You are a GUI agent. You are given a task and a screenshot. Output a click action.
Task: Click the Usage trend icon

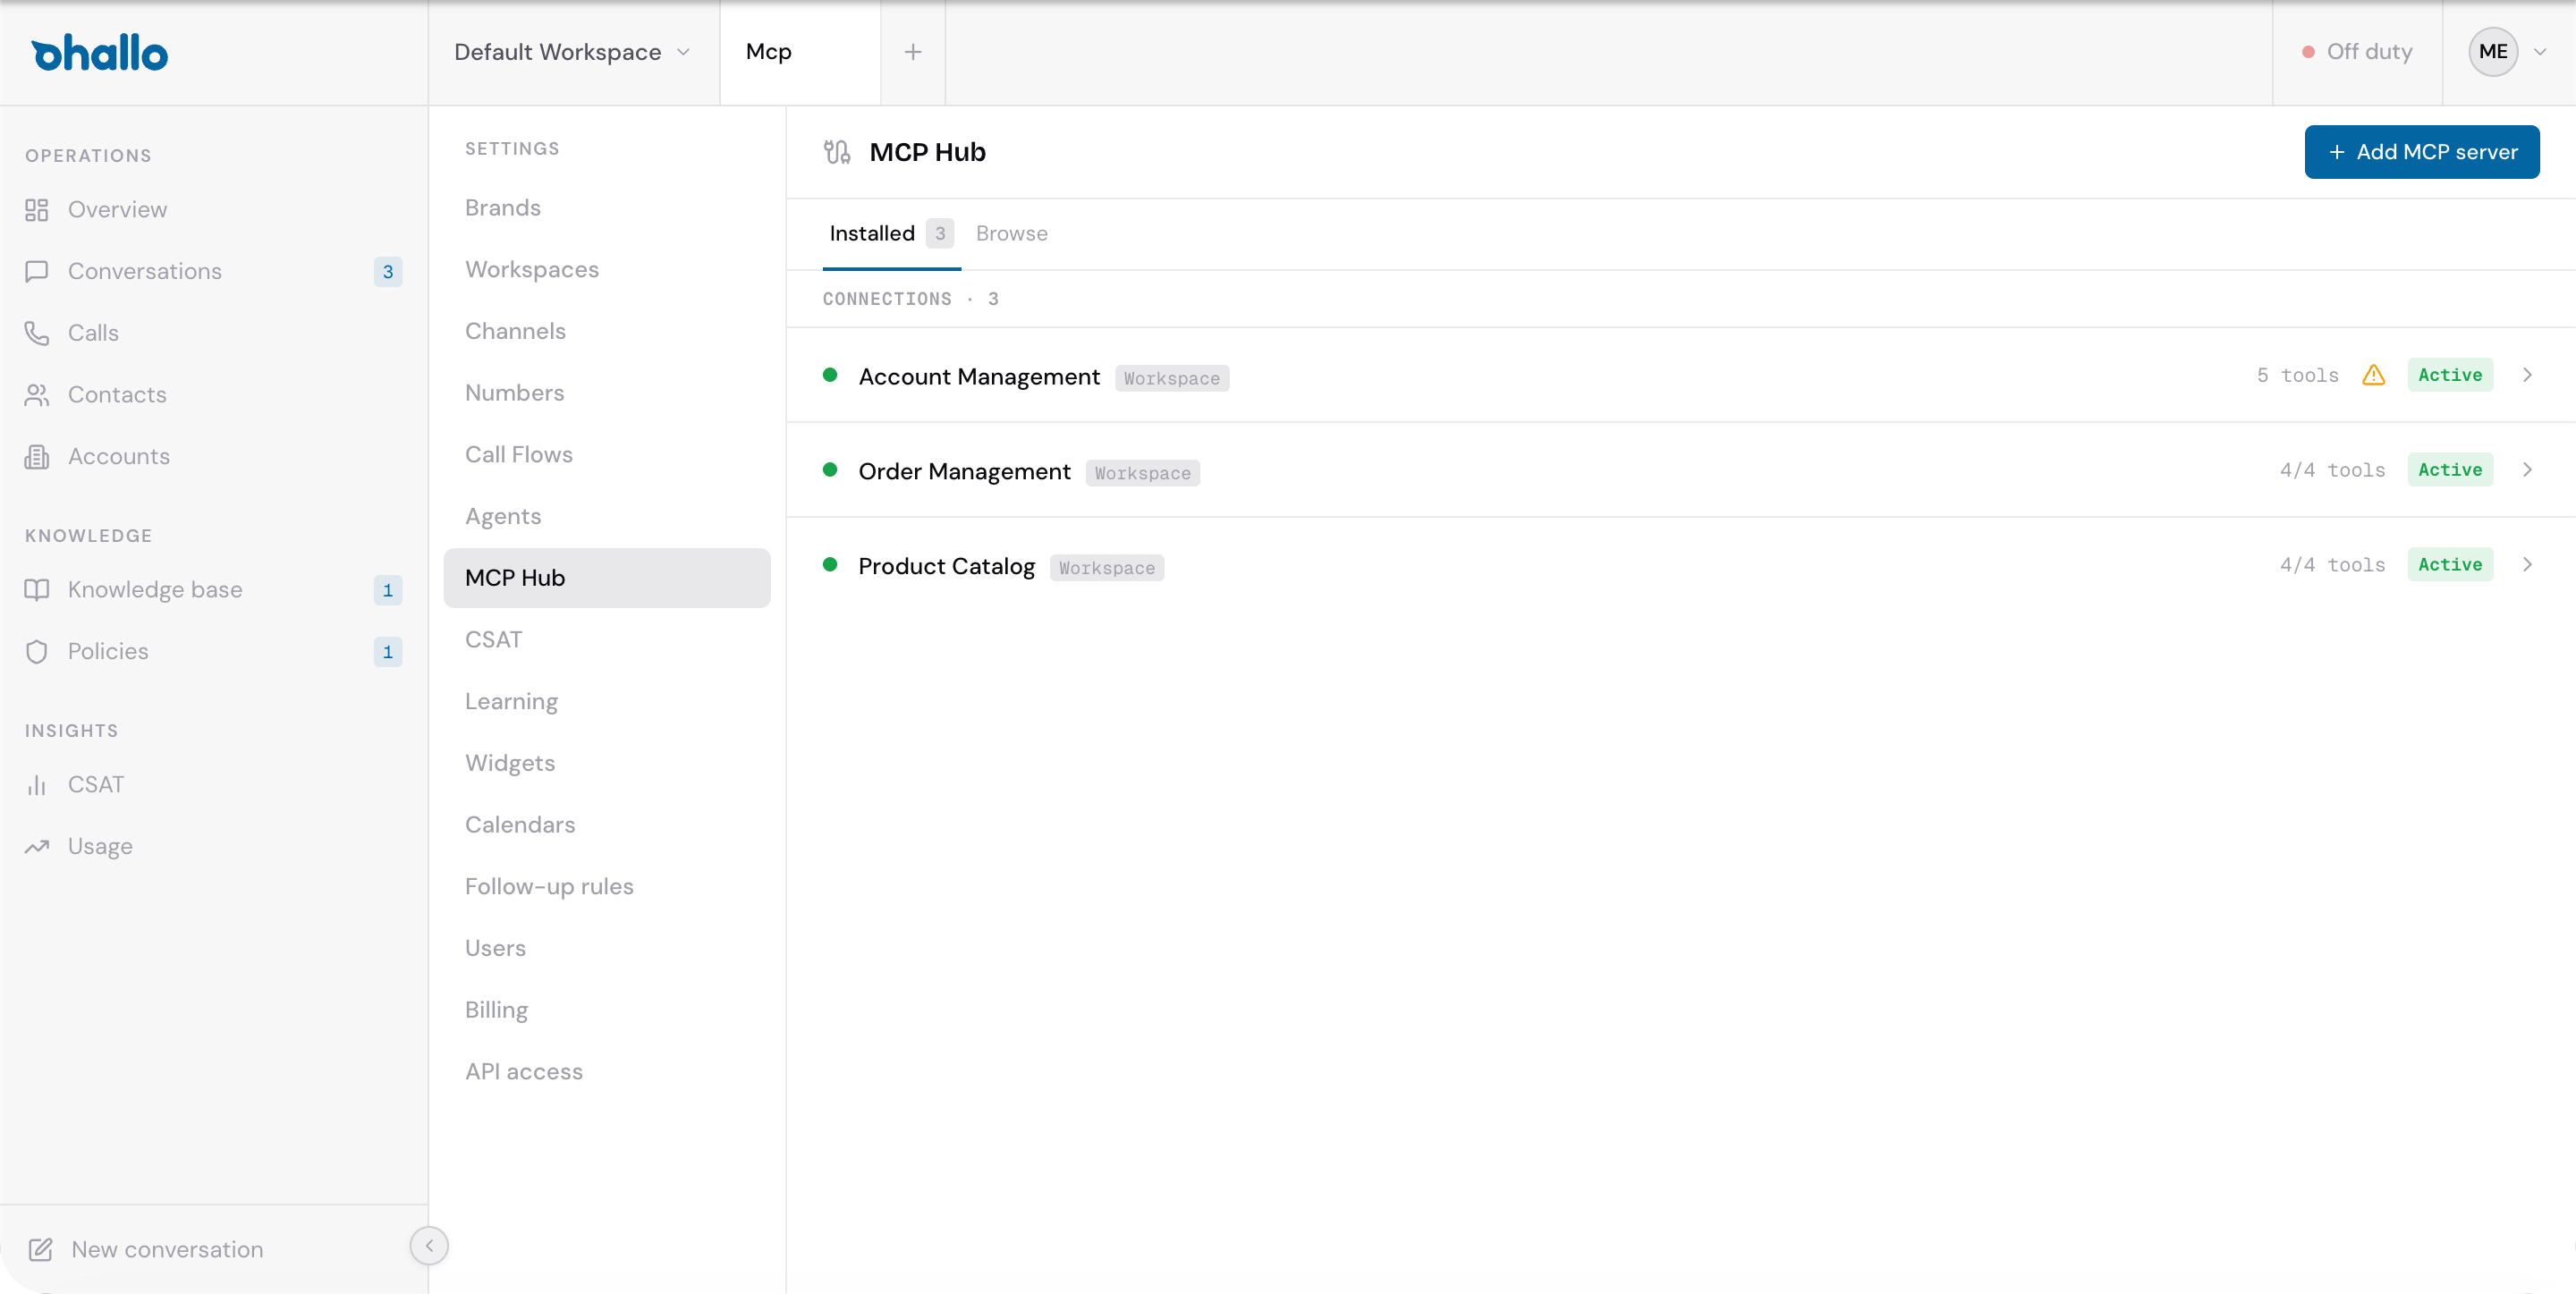37,847
